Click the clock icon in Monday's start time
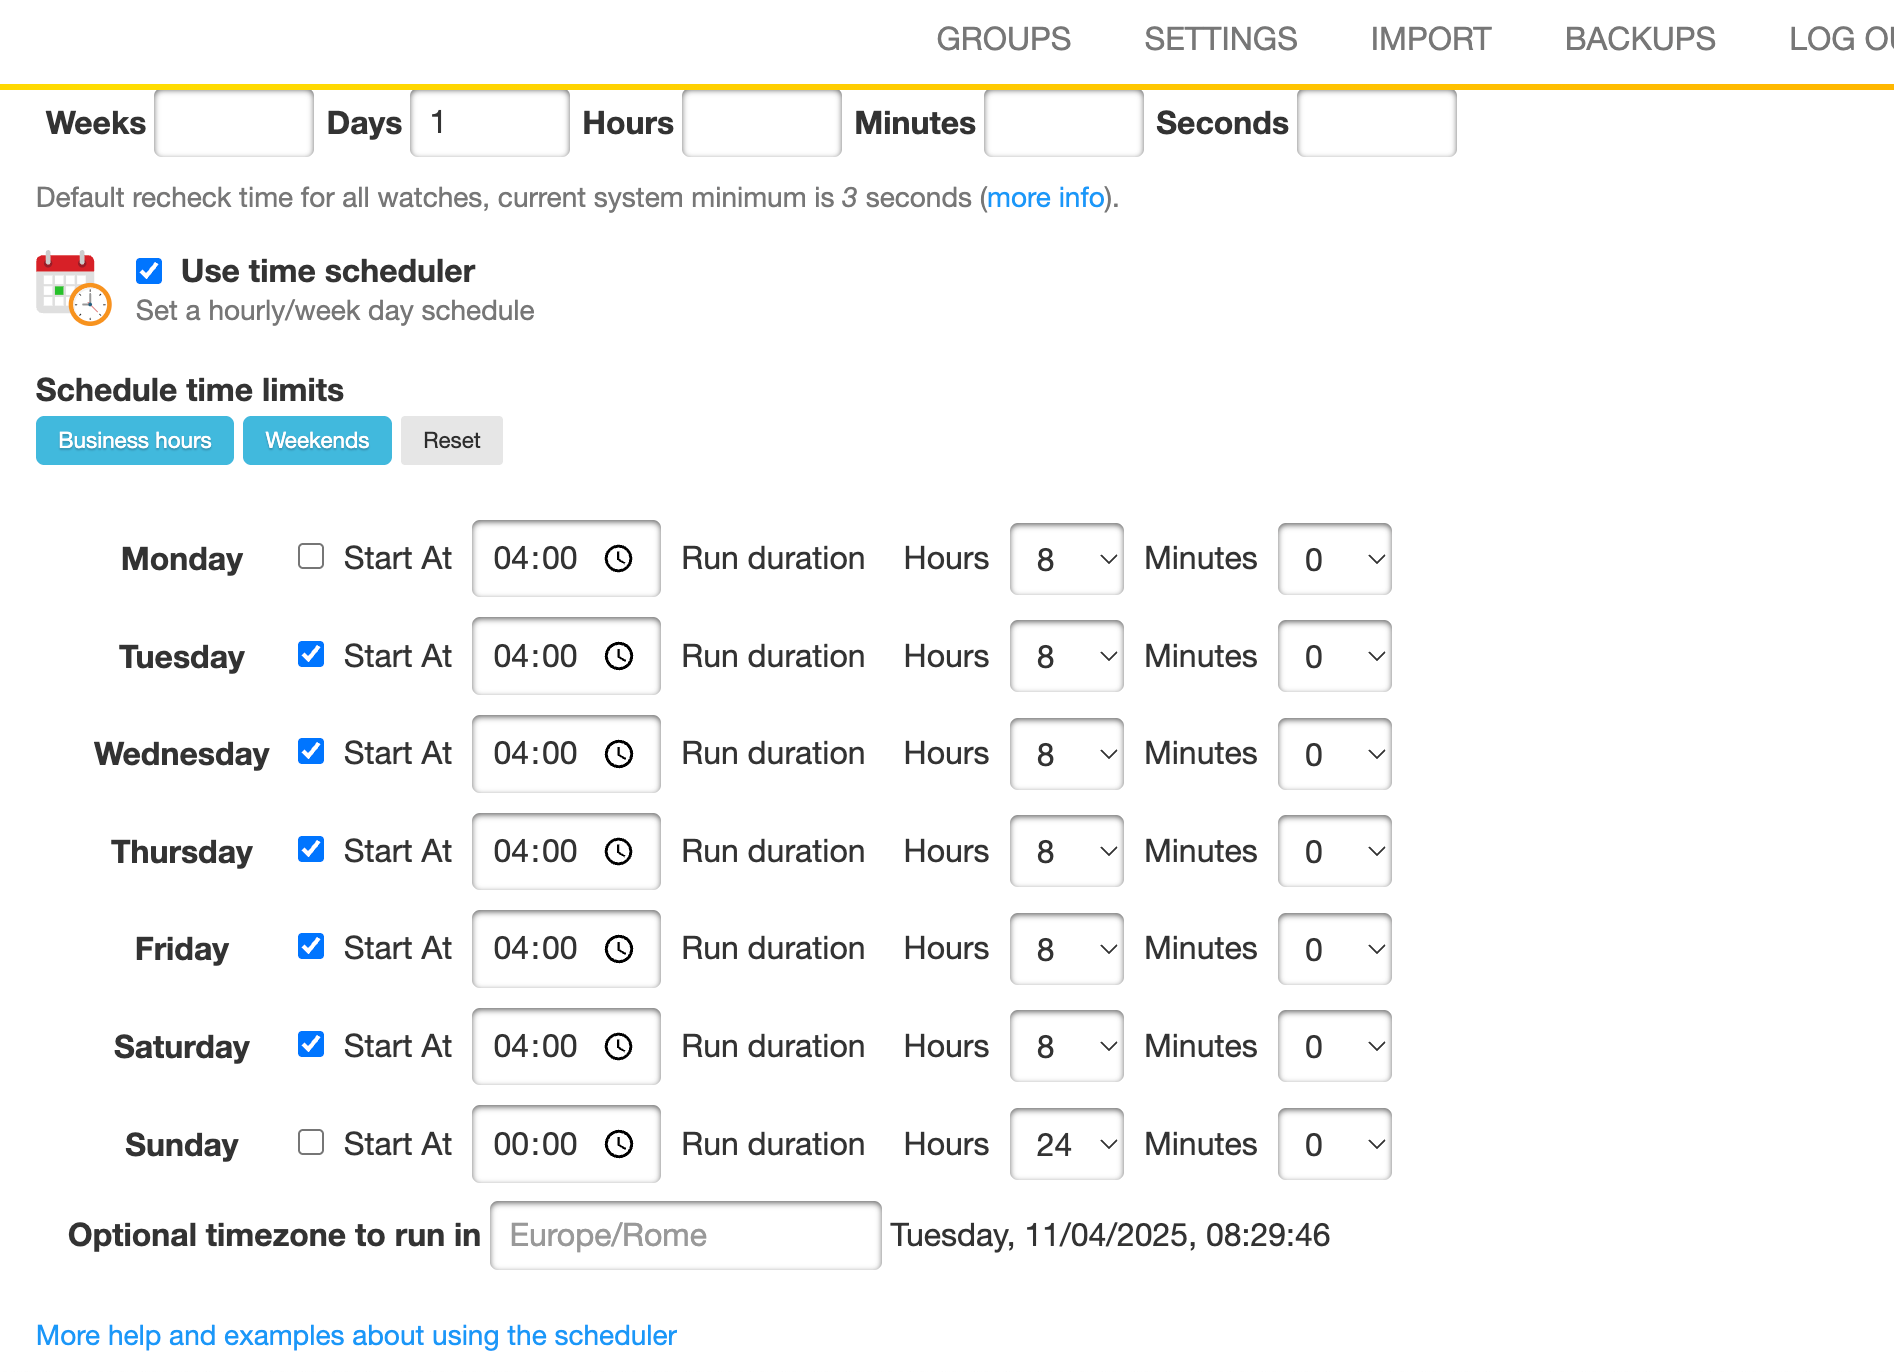The image size is (1894, 1372). [619, 558]
